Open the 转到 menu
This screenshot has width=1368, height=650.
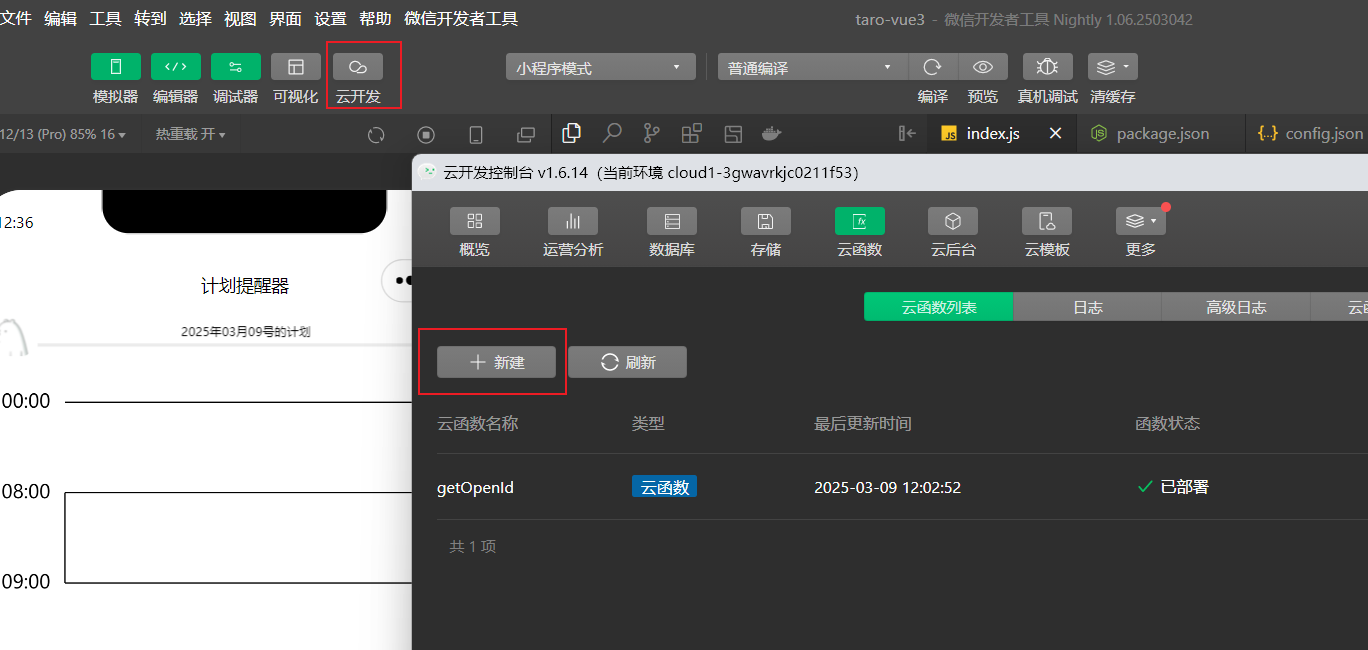tap(150, 19)
